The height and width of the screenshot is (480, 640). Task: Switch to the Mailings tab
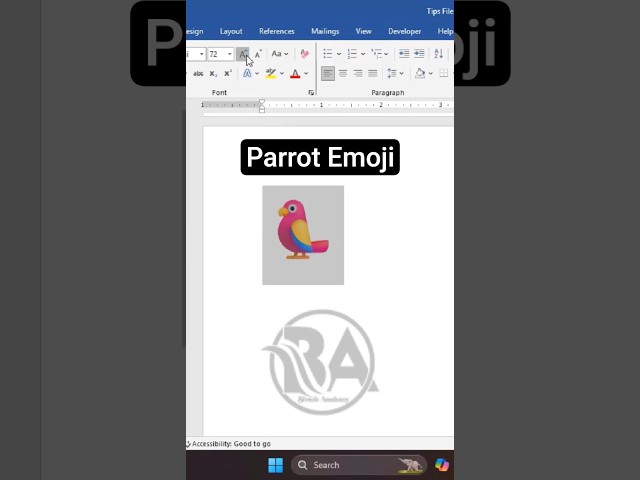click(325, 31)
